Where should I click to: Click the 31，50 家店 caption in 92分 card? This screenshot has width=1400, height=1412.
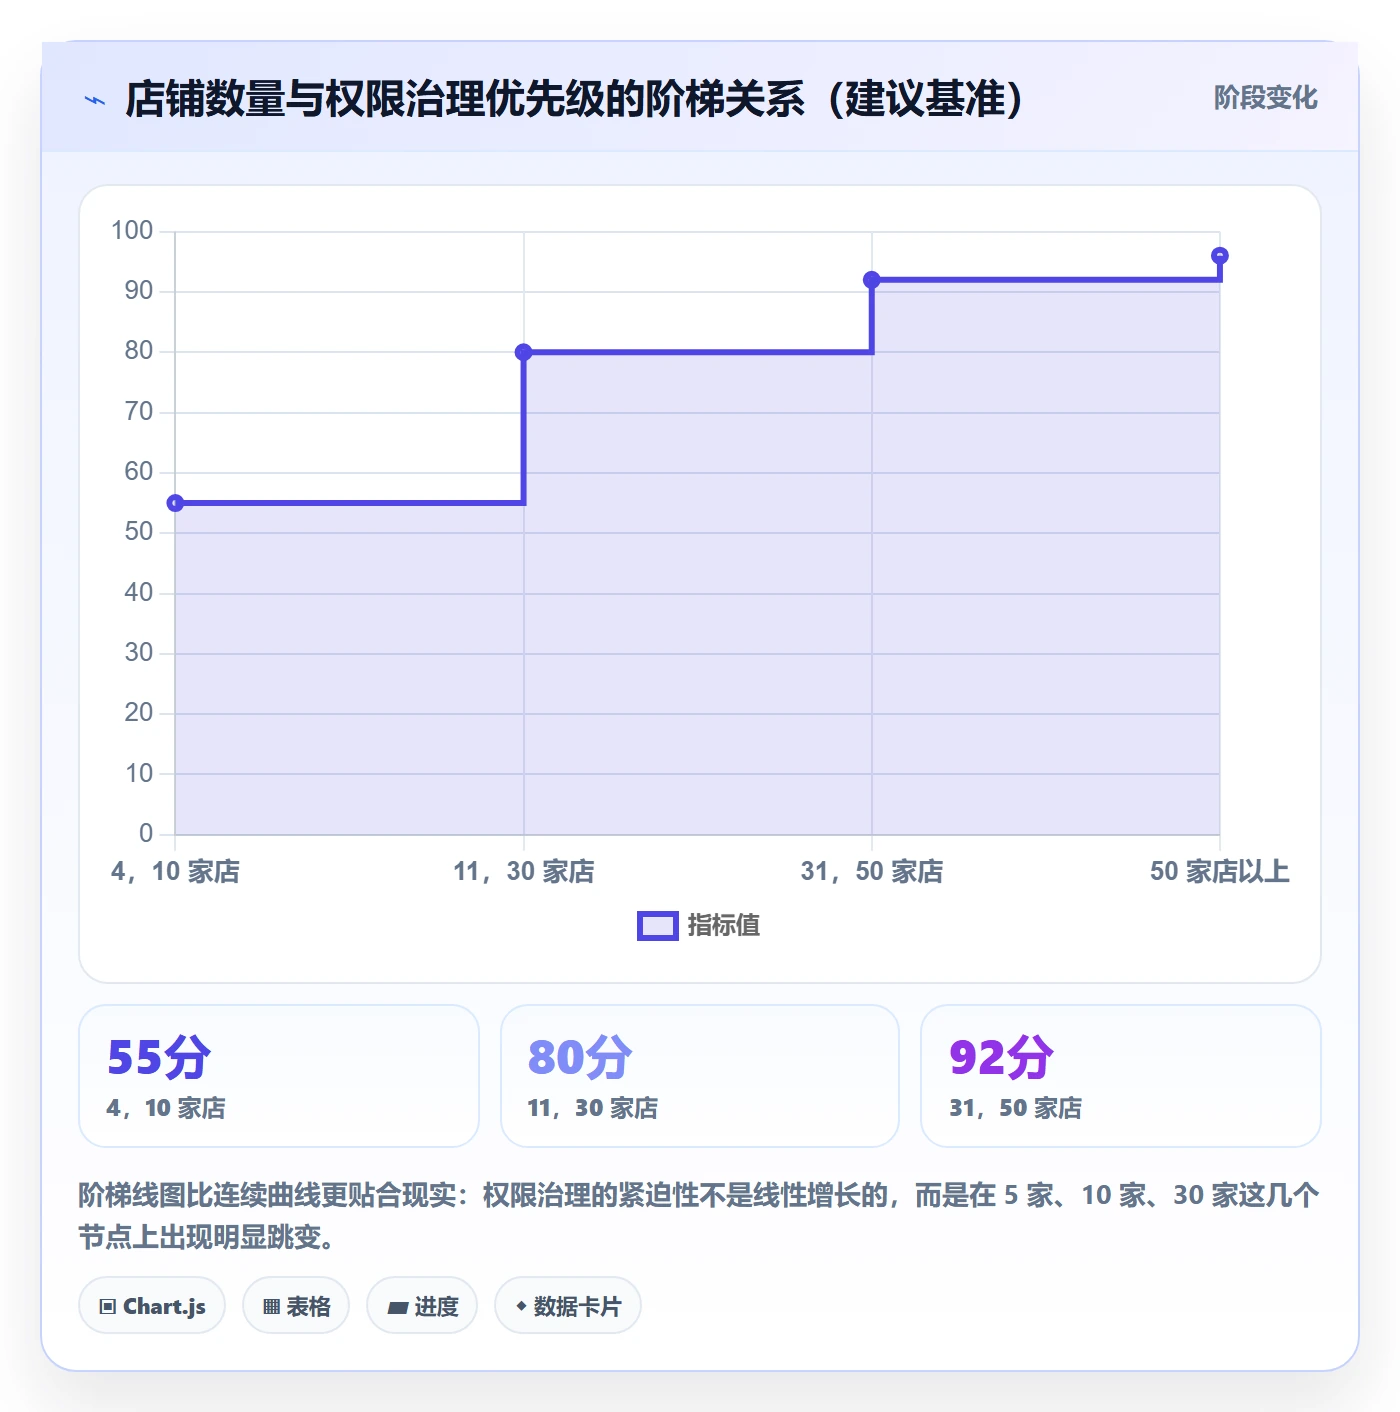tap(1015, 1108)
